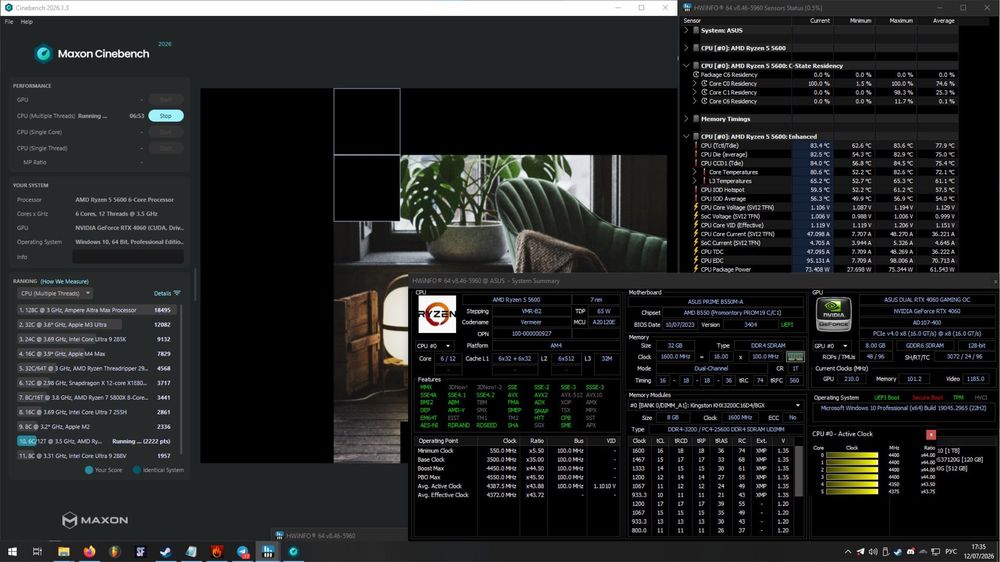Click the Ryzen logo in System Summary
This screenshot has height=562, width=1000.
point(437,314)
